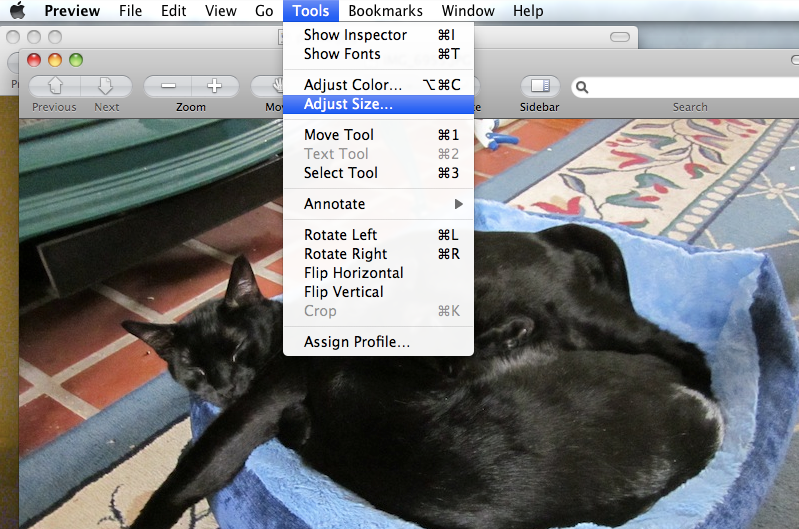Zoom front window with green button

pos(76,60)
